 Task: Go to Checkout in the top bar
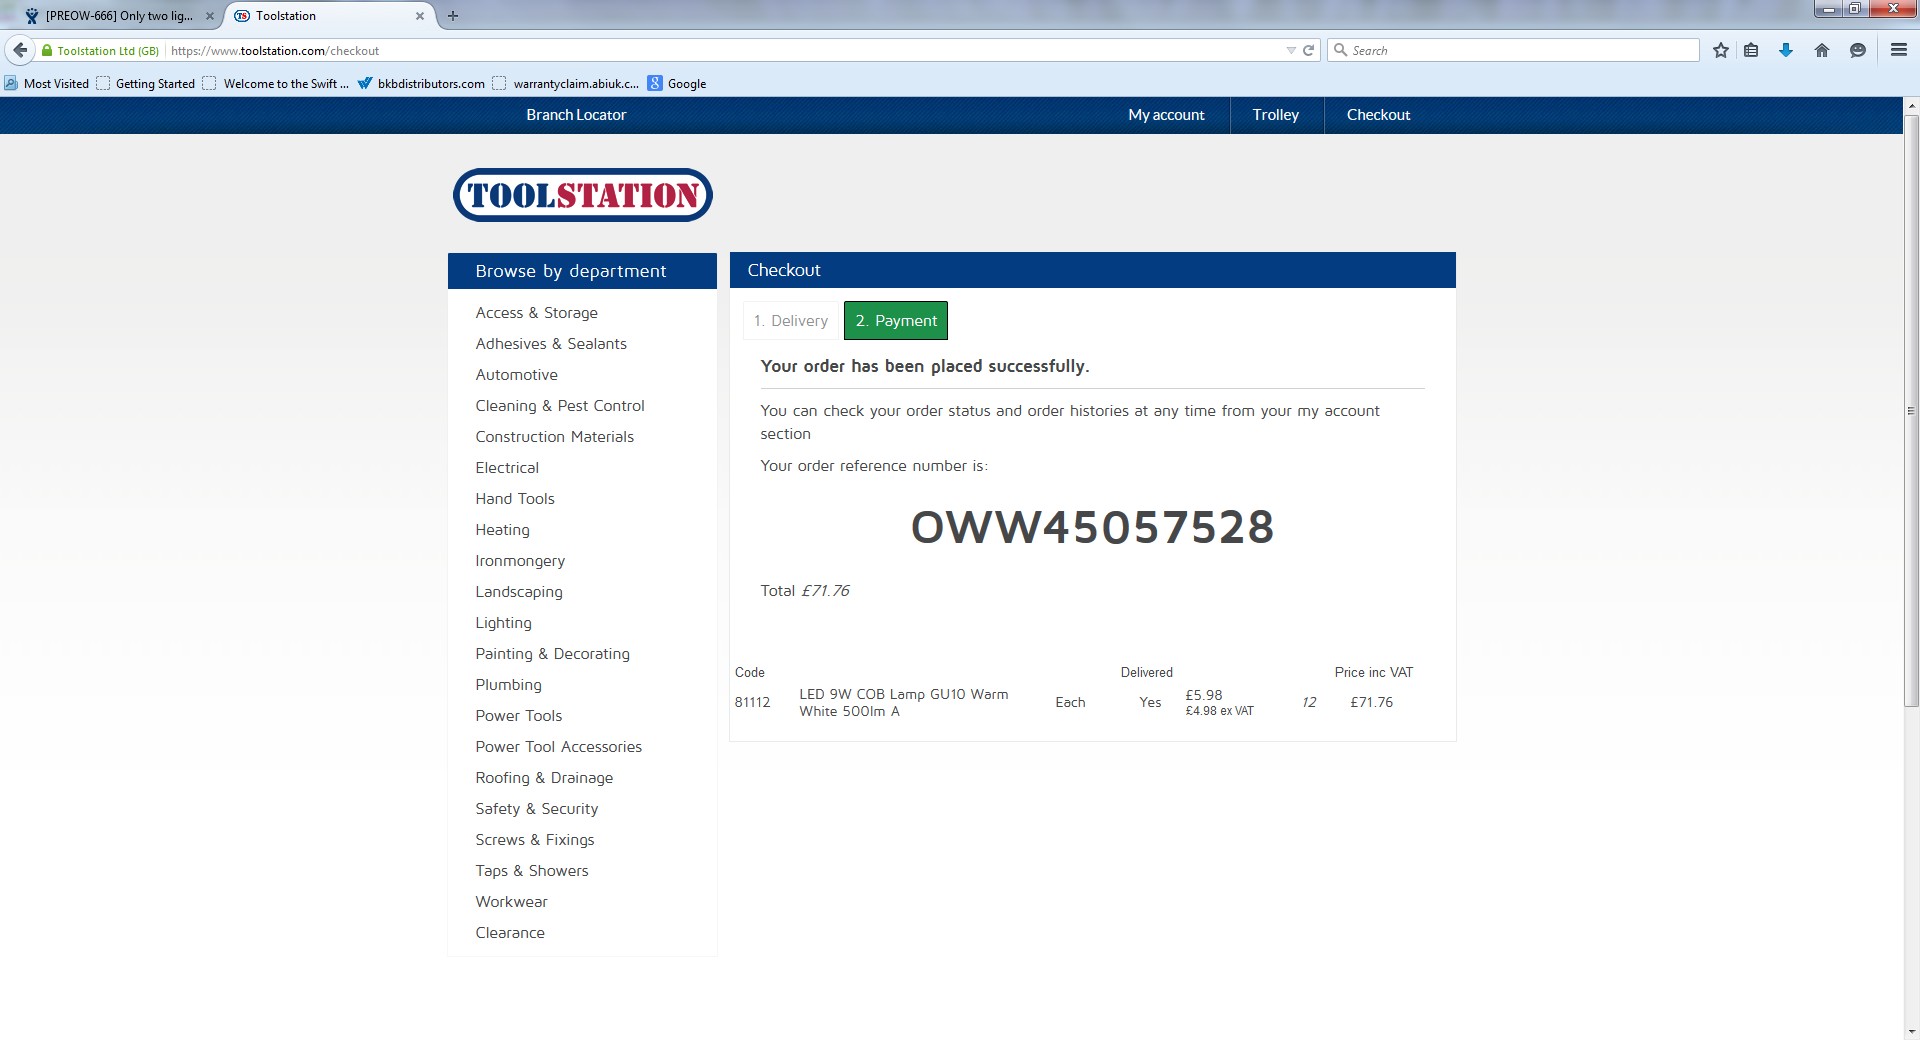[x=1378, y=115]
